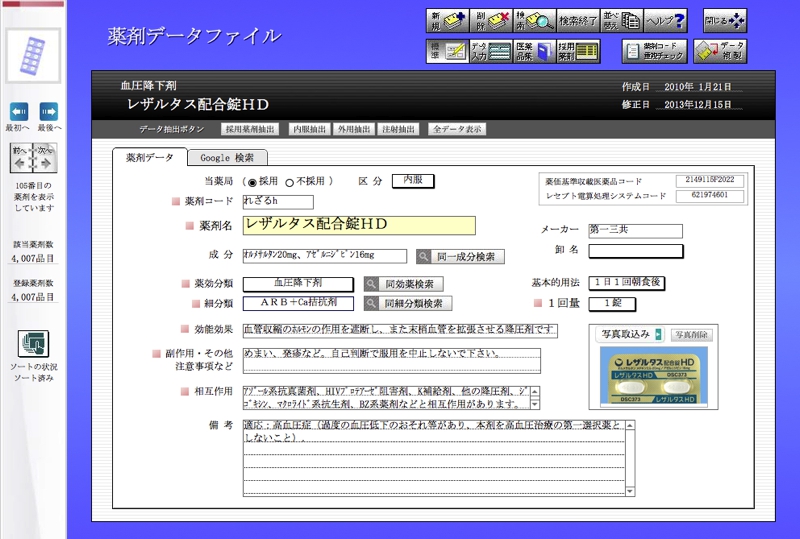Open the search (検索) tool
The image size is (800, 539).
point(534,21)
